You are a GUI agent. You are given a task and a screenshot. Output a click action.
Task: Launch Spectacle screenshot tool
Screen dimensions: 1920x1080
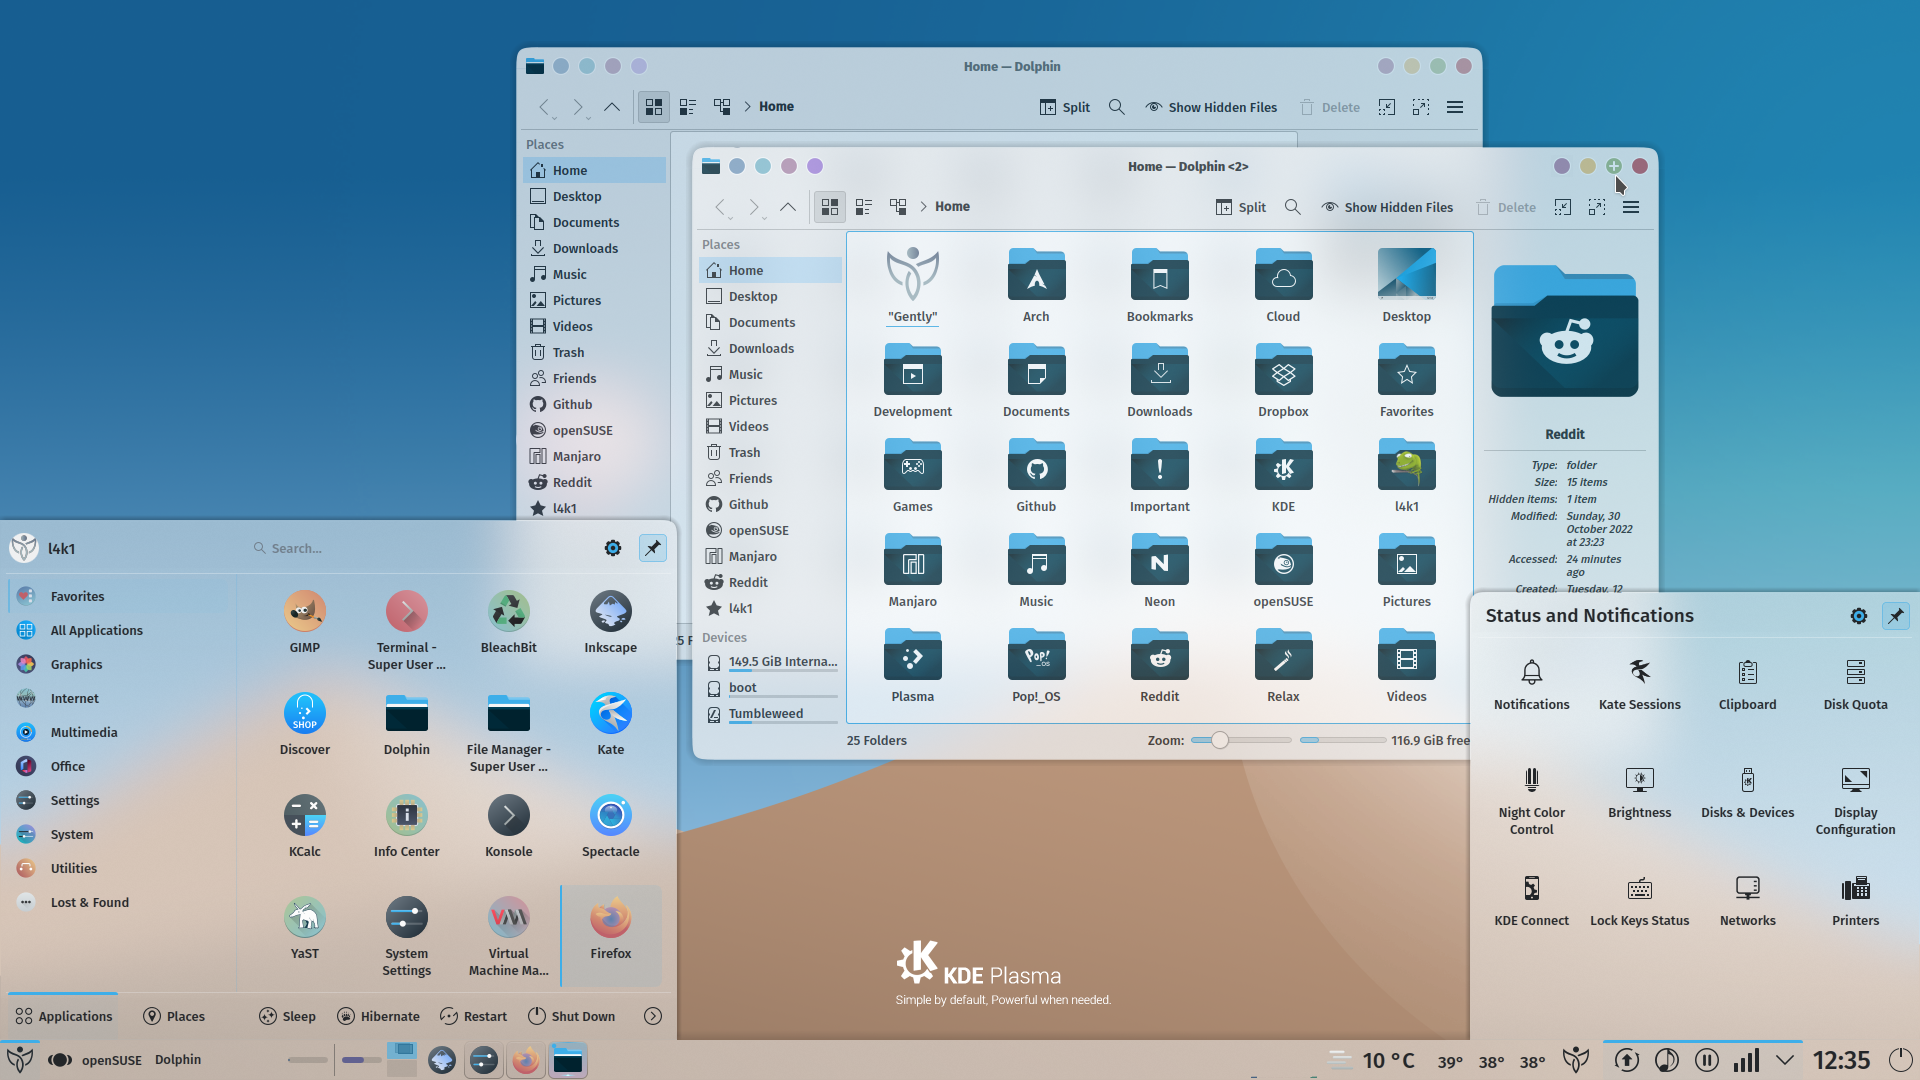610,826
